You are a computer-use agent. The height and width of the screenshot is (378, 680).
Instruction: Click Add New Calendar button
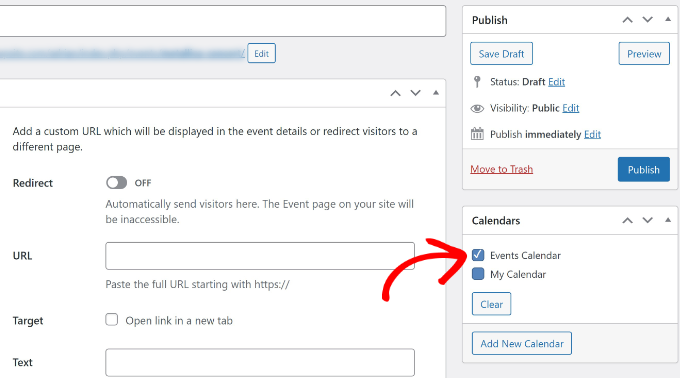(522, 343)
